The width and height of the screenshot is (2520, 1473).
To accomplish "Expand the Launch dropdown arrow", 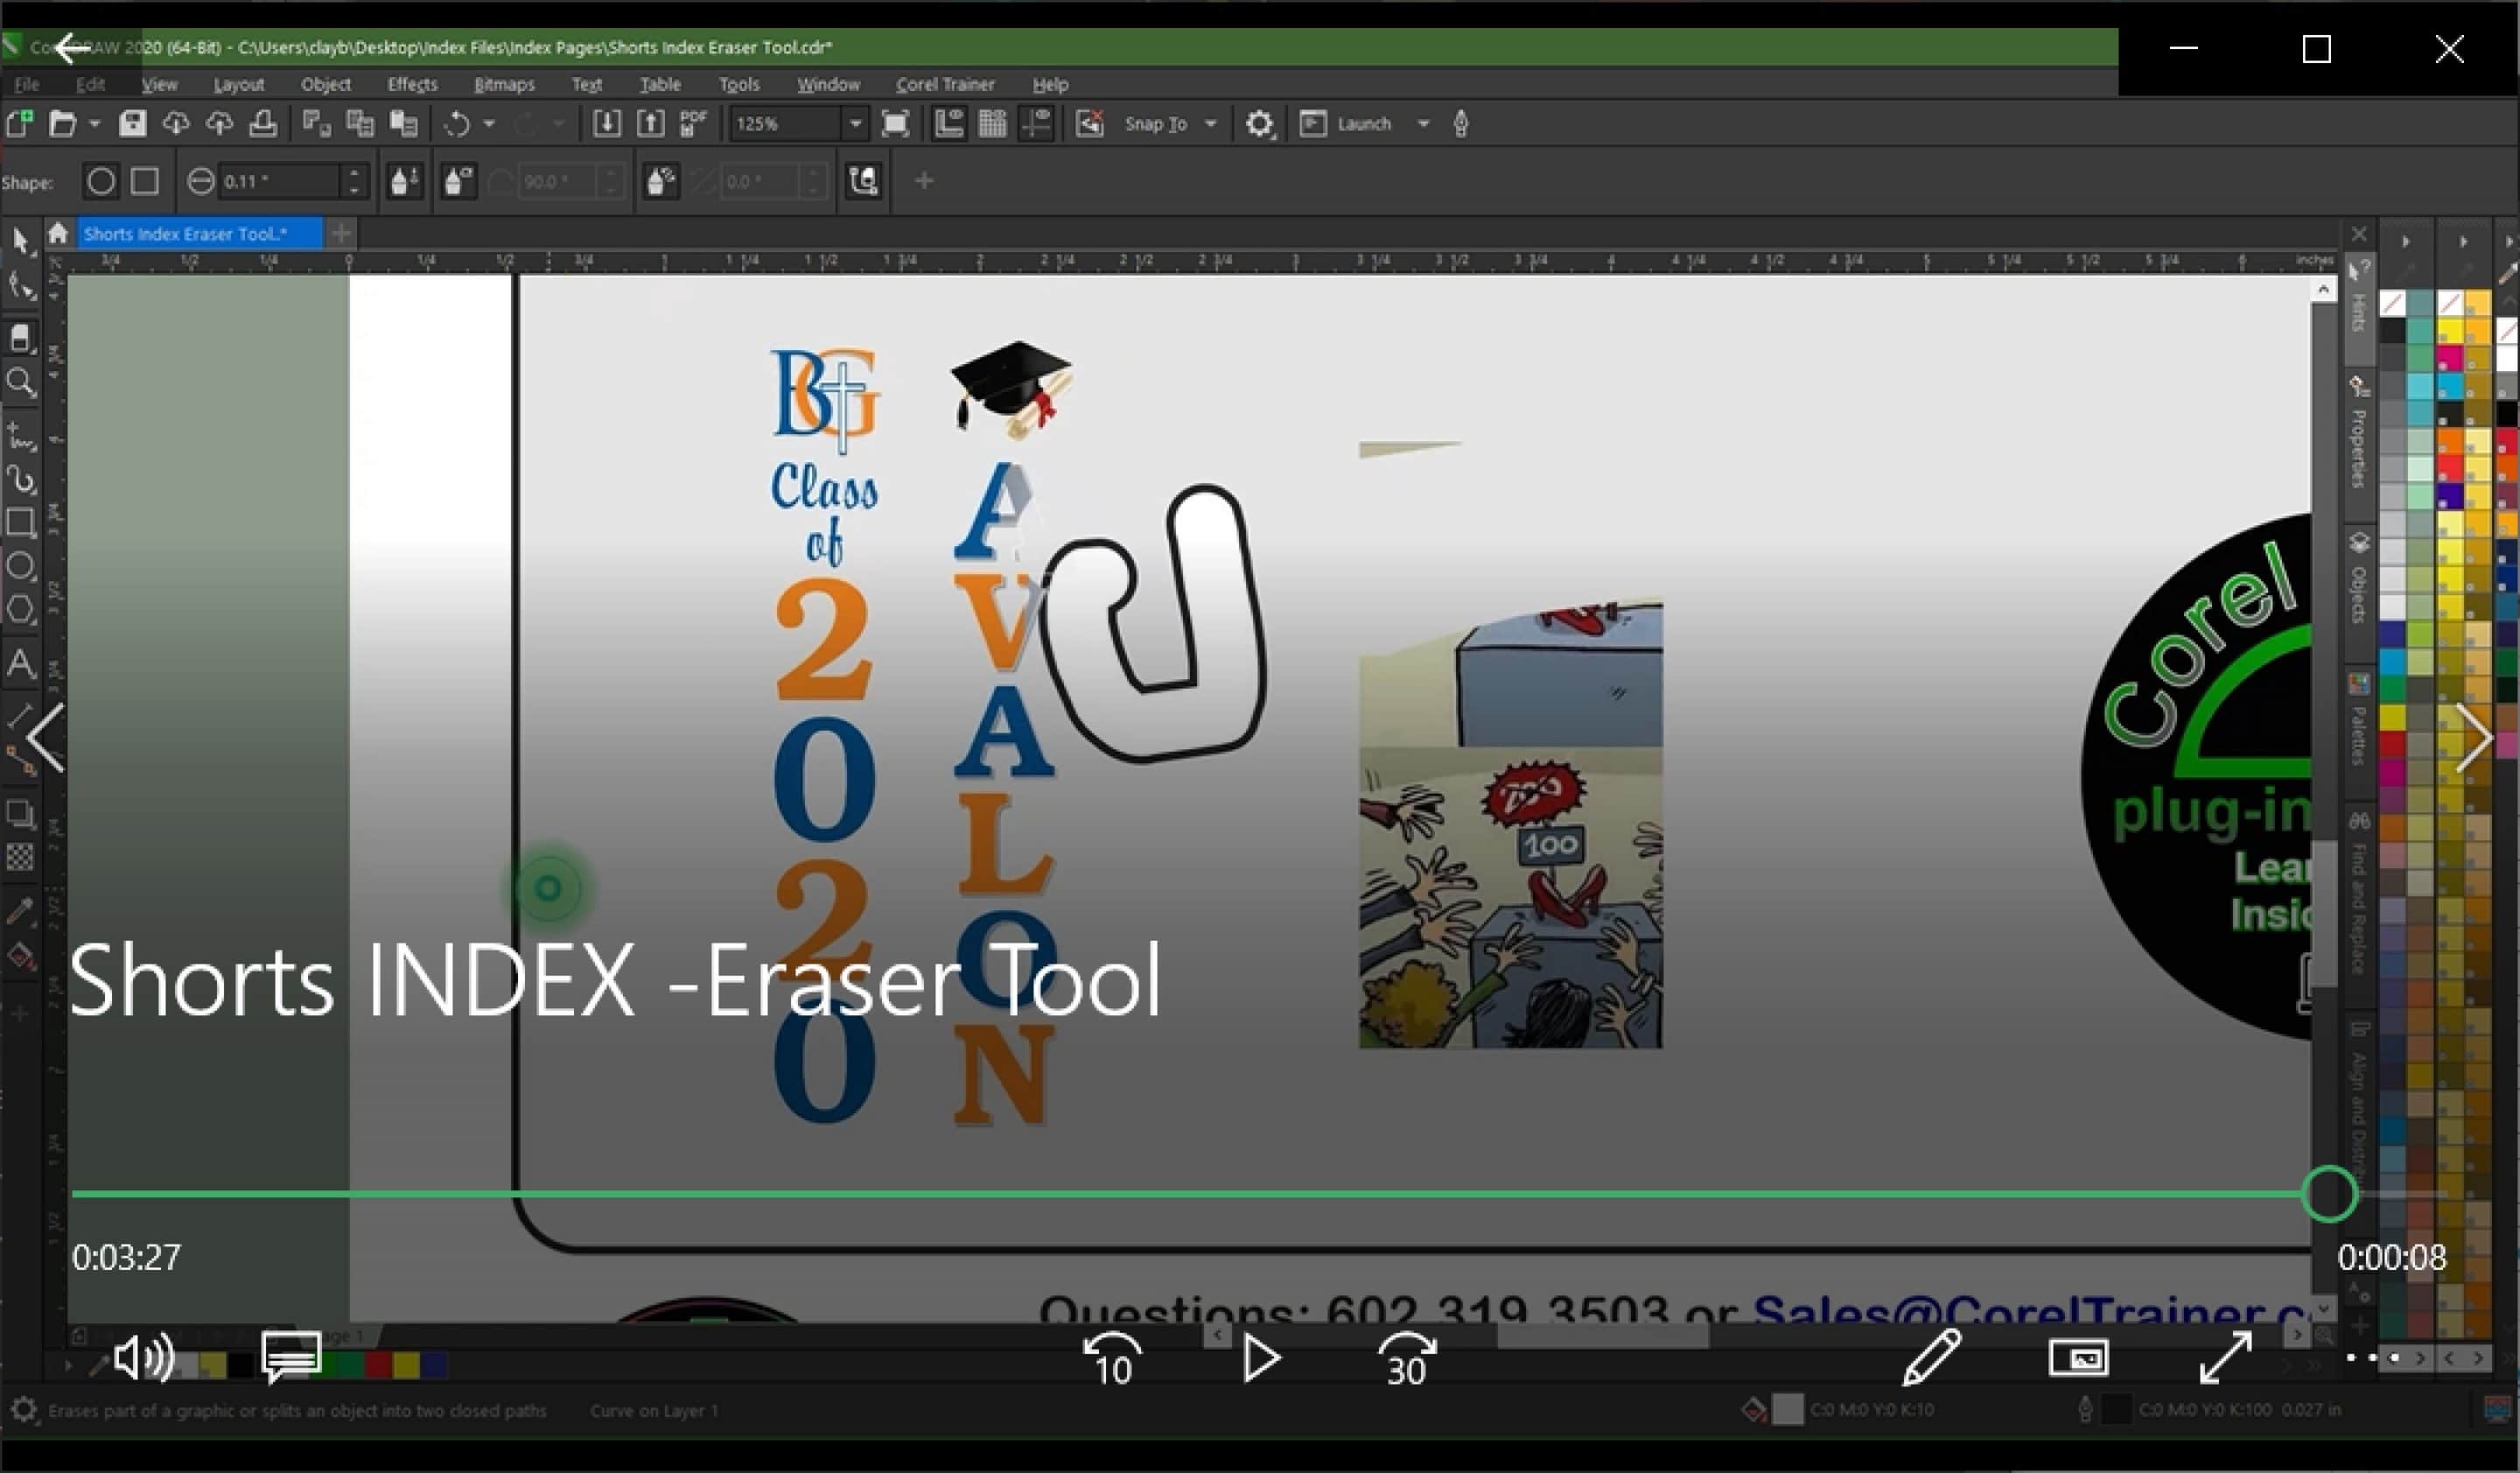I will click(1423, 124).
